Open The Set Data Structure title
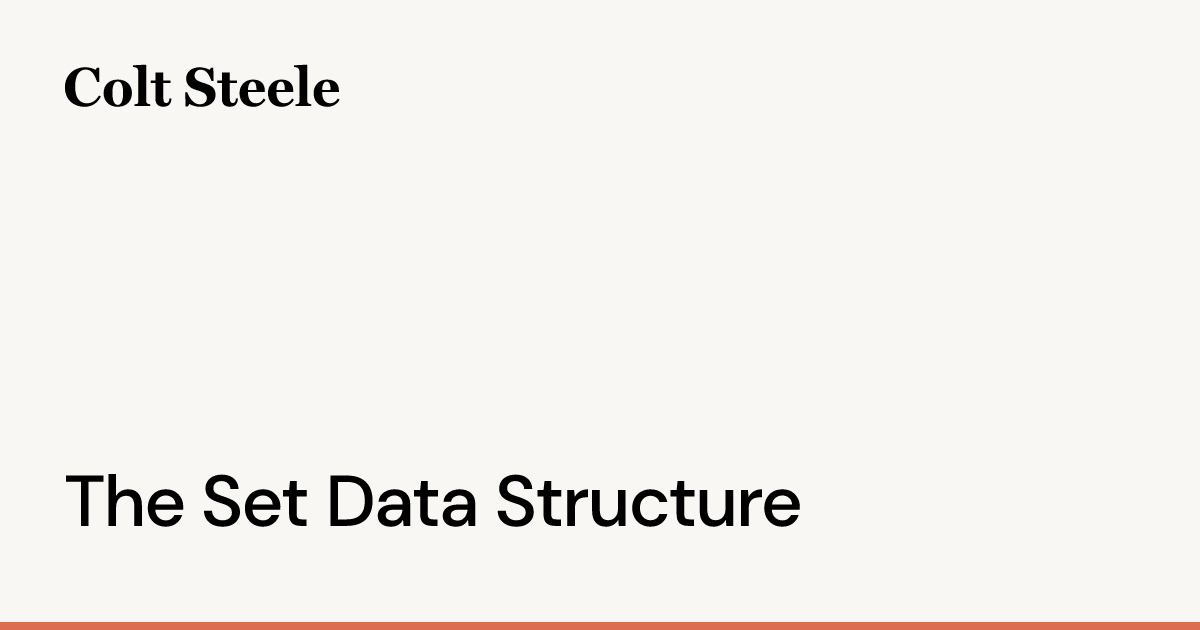 432,501
